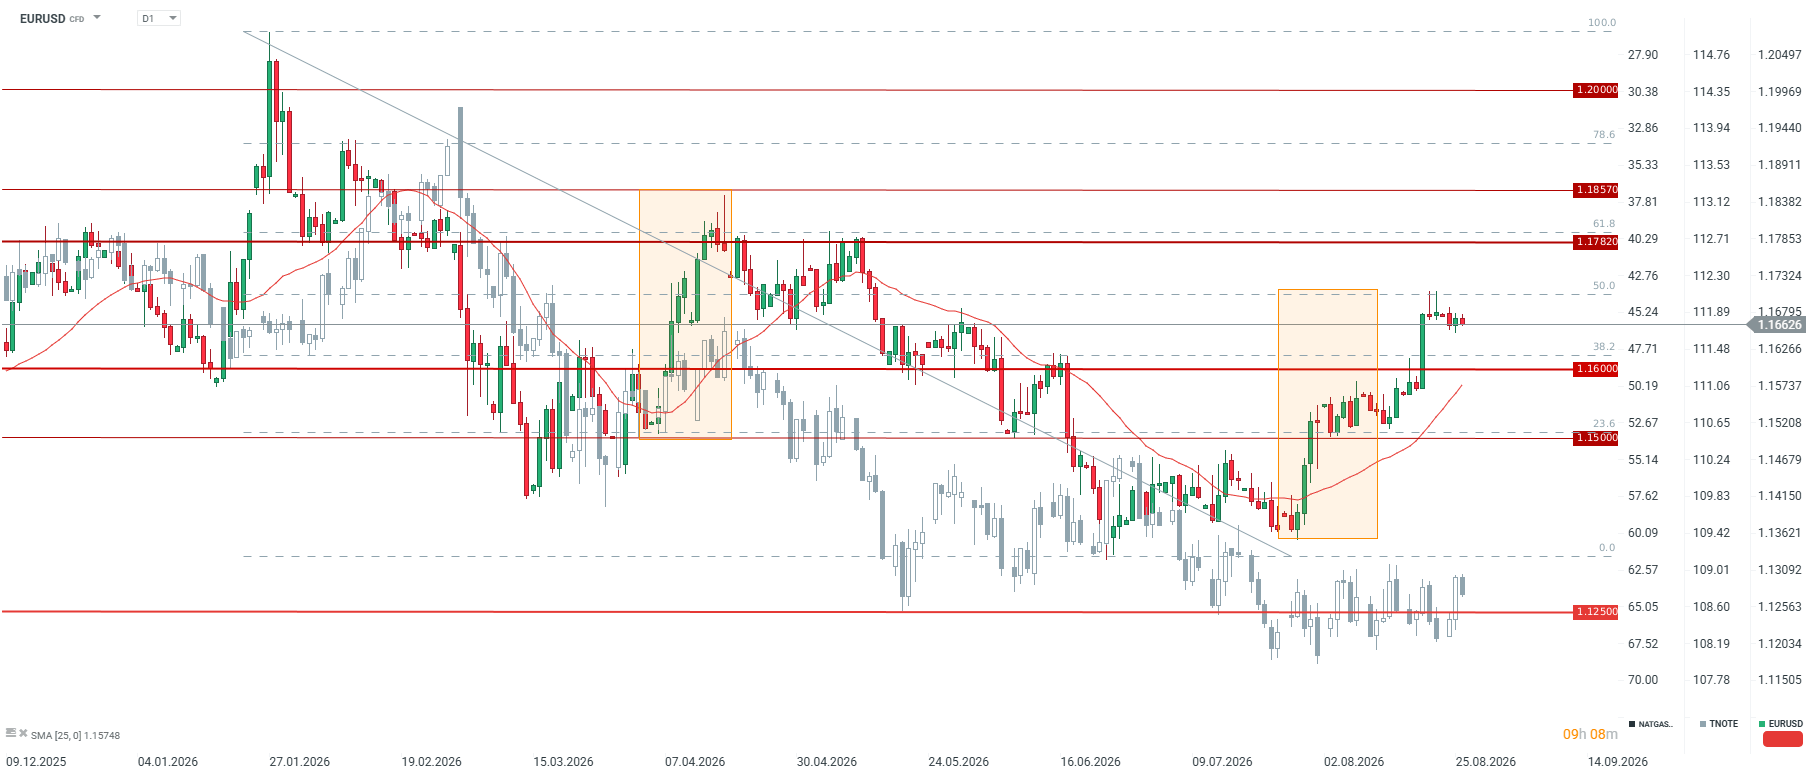Click the 16.06.2026 date on the time axis

pyautogui.click(x=1091, y=762)
